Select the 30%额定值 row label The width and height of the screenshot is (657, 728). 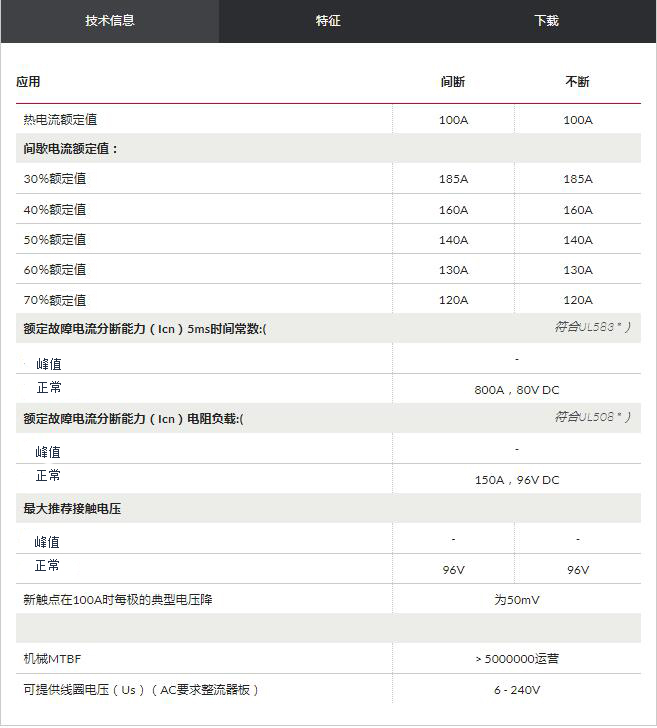(54, 179)
